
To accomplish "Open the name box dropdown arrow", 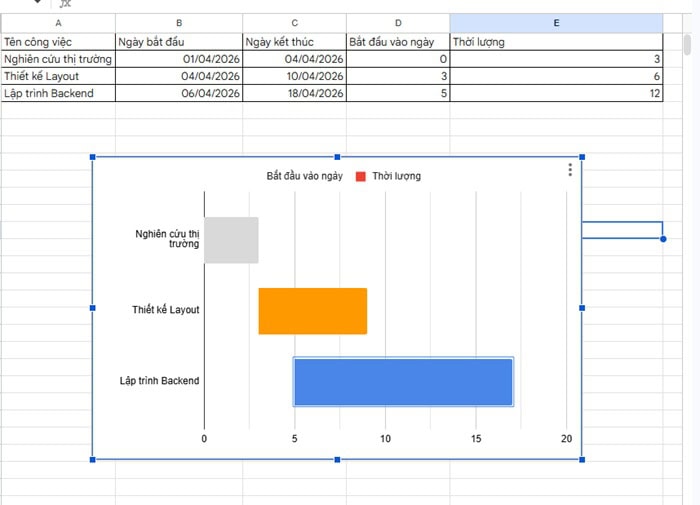I will [x=38, y=3].
